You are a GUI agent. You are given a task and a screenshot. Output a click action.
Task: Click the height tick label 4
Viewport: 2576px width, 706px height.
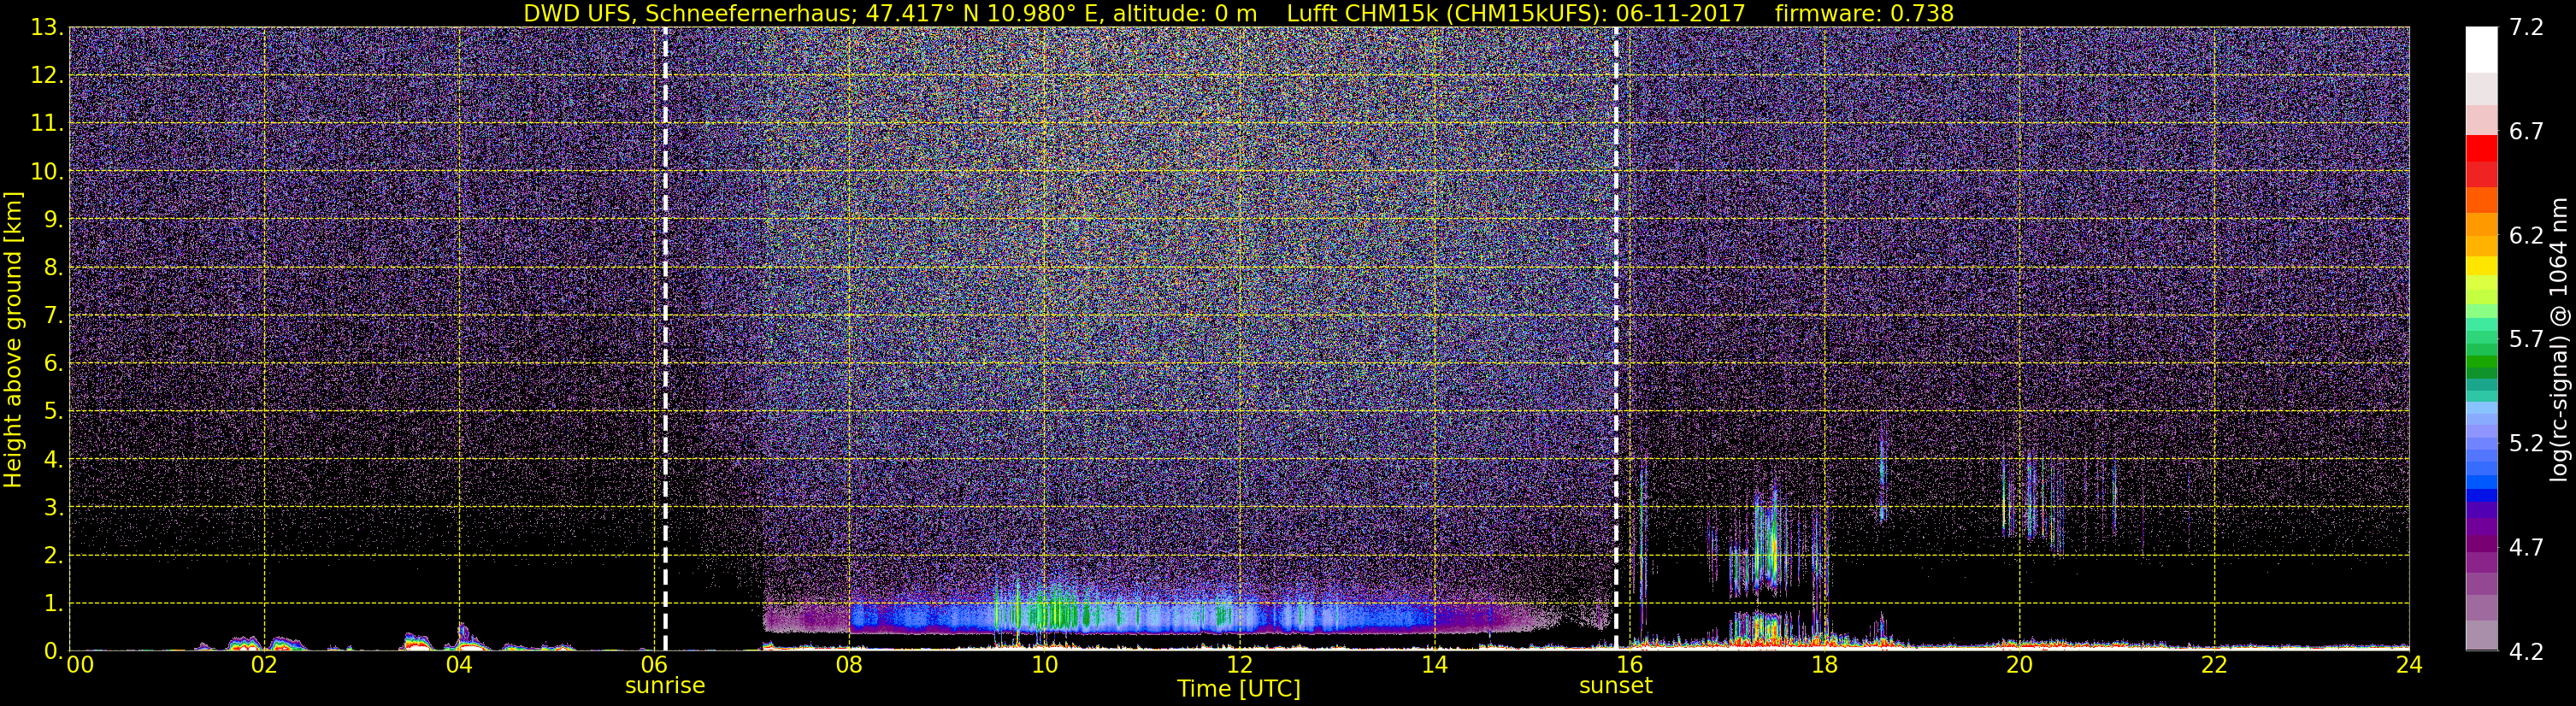(52, 460)
